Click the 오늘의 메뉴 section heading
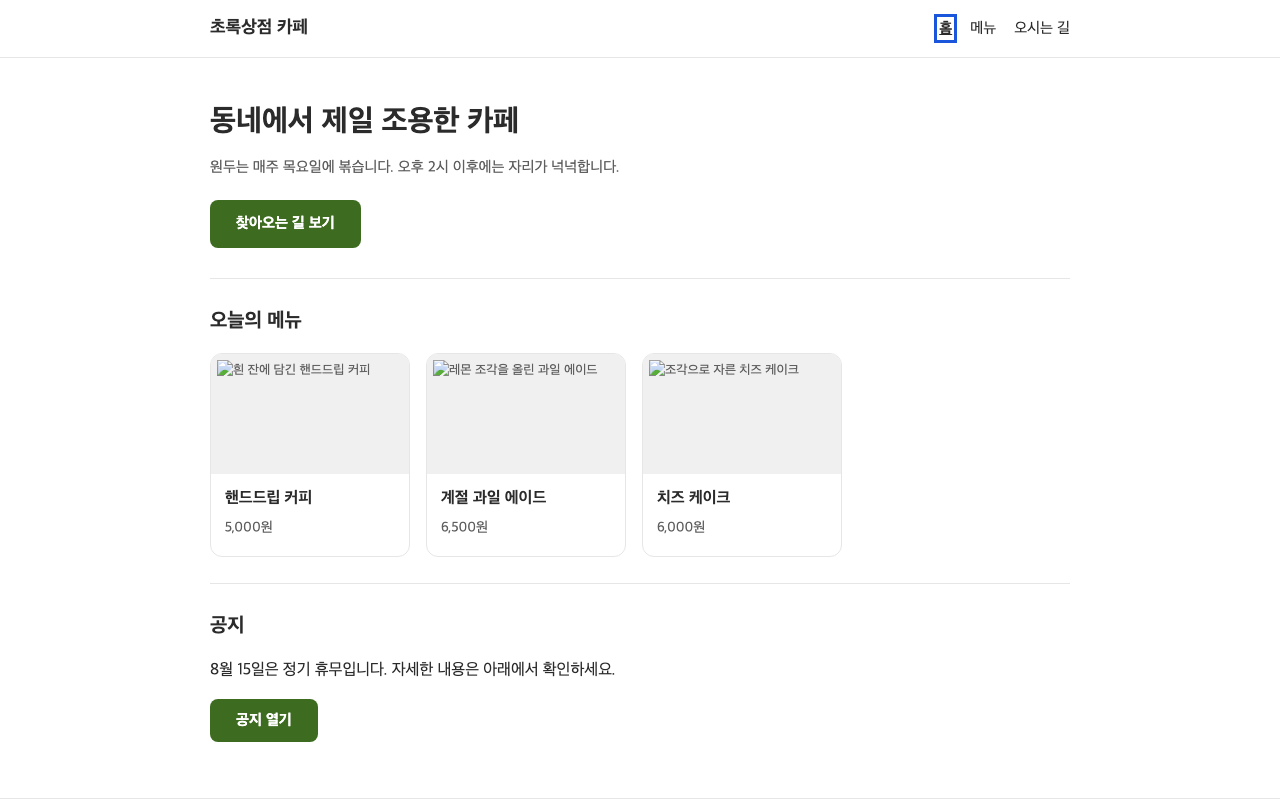This screenshot has height=800, width=1280. coord(255,320)
